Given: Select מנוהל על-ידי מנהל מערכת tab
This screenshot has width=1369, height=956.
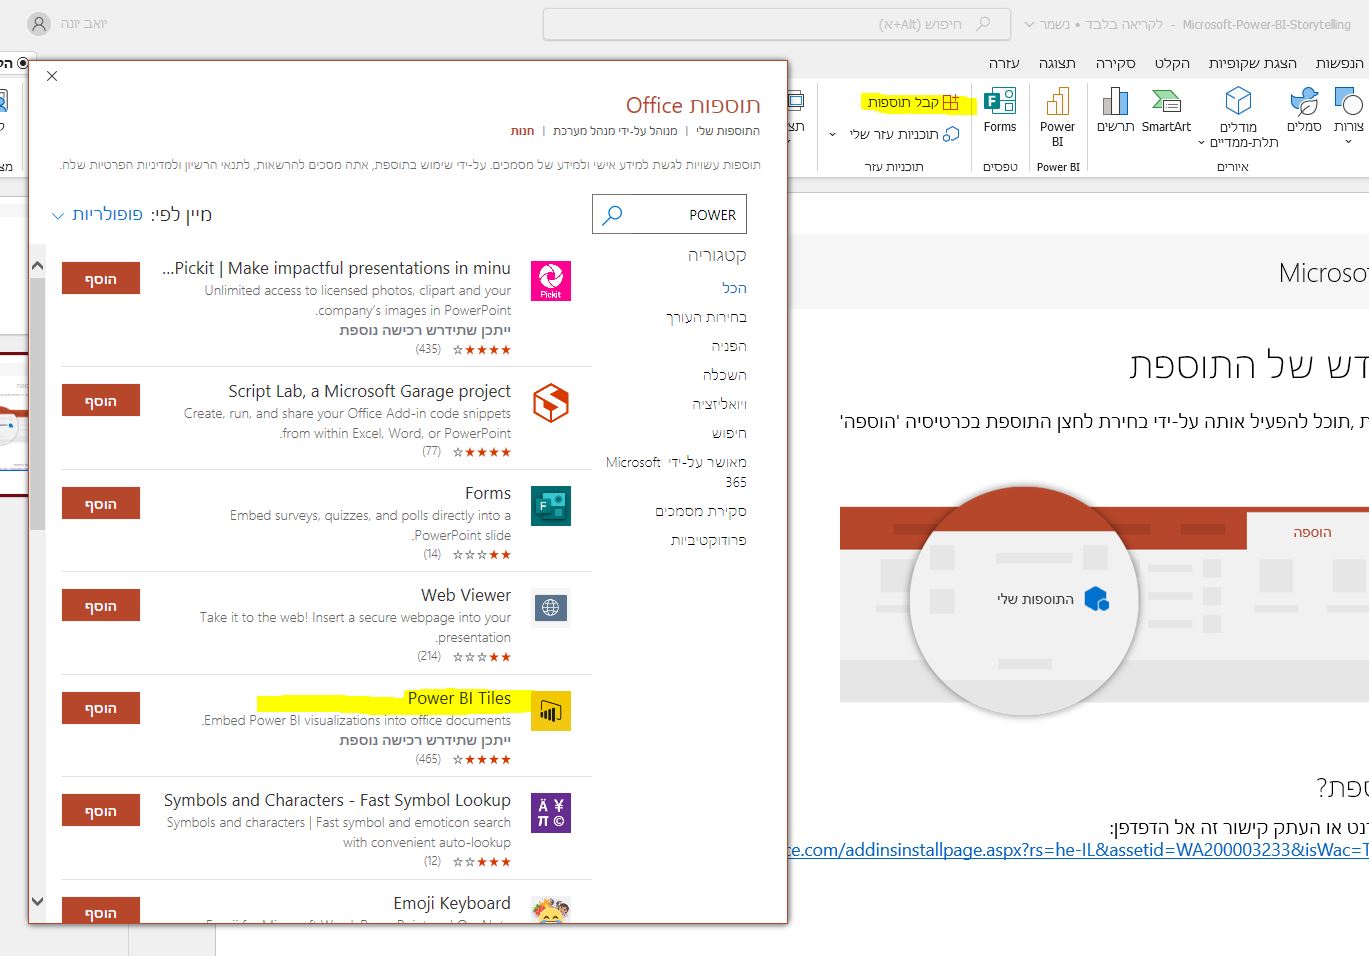Looking at the screenshot, I should point(615,131).
